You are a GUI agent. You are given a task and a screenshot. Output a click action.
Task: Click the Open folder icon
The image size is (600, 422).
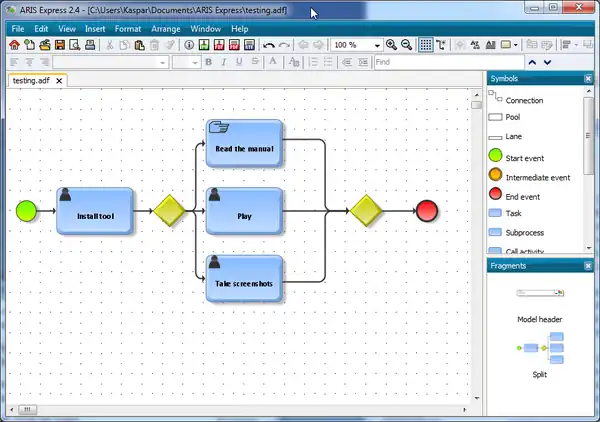[x=46, y=45]
